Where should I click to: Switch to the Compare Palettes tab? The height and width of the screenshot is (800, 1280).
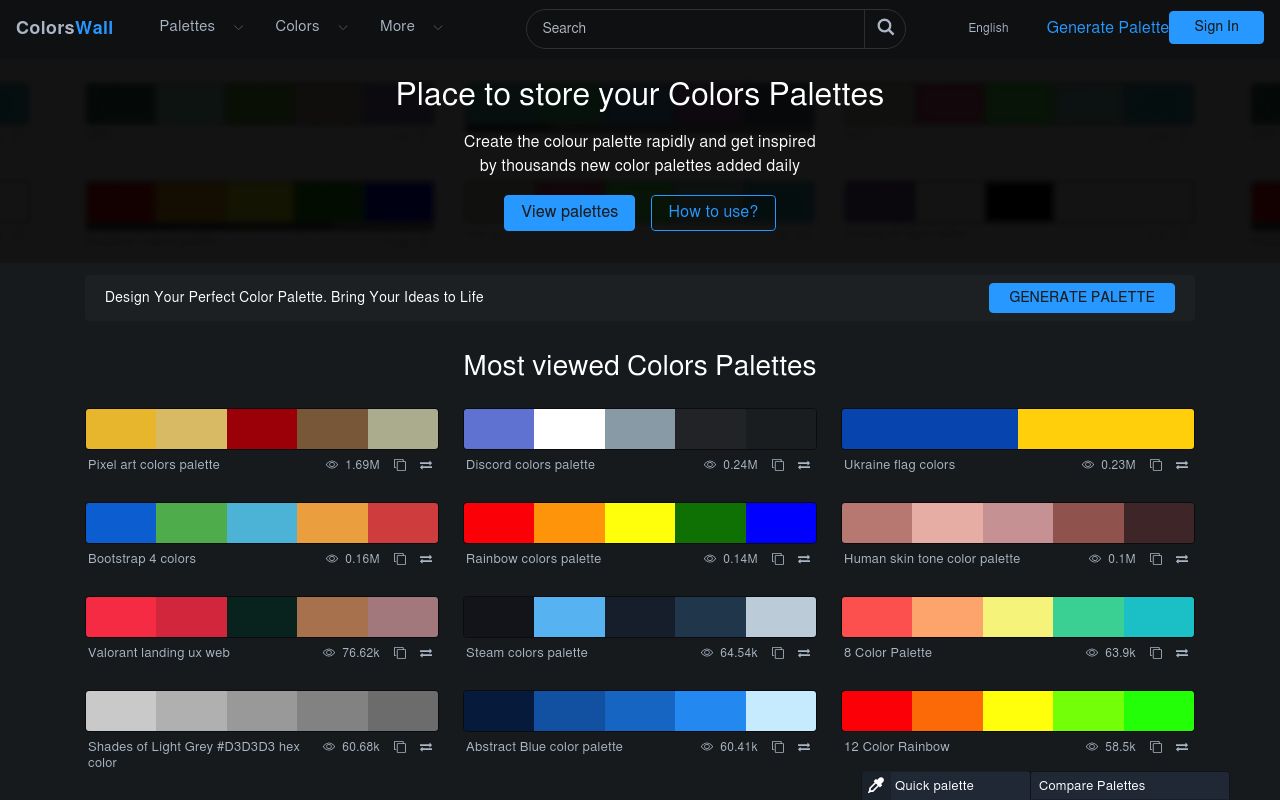[1092, 785]
